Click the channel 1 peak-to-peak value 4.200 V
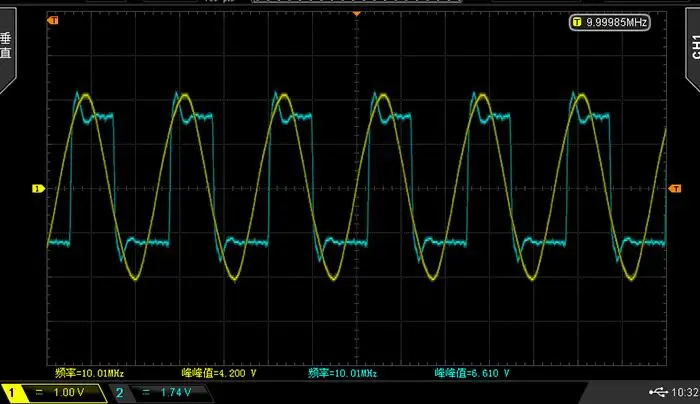Image resolution: width=700 pixels, height=404 pixels. (x=219, y=373)
